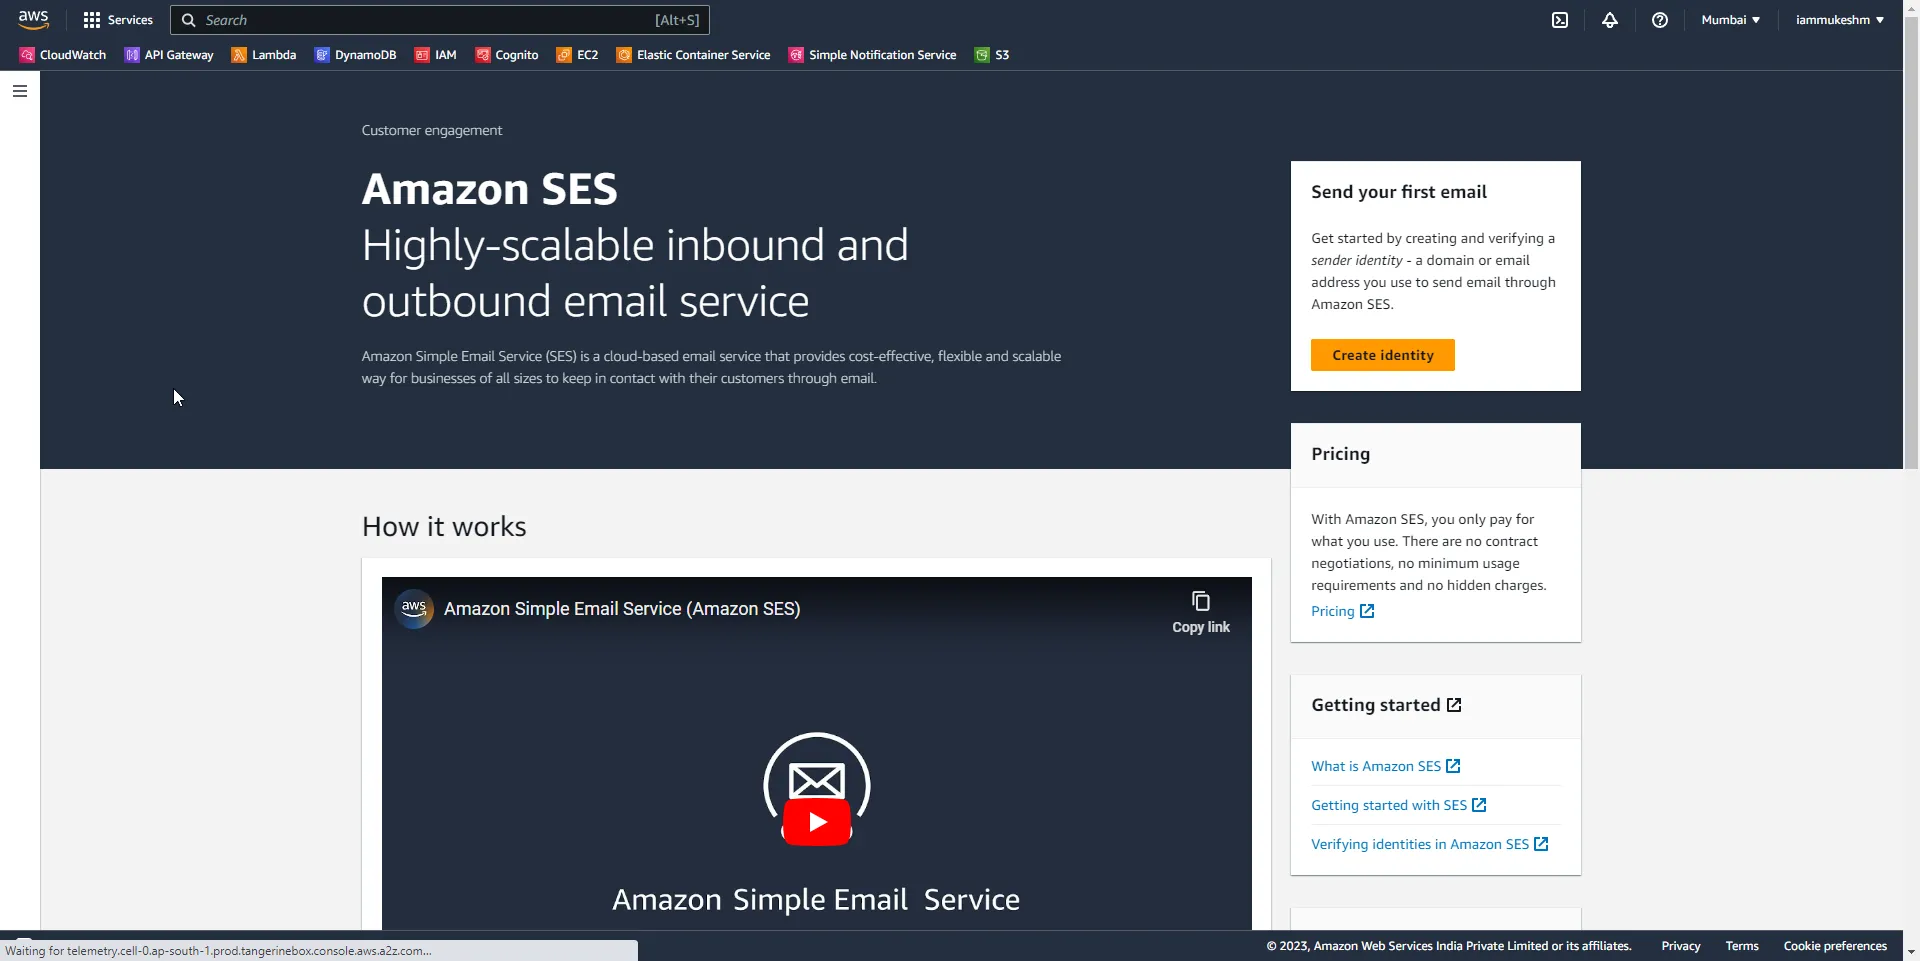Screen dimensions: 1920x961
Task: Play the Amazon SES introduction video
Action: point(816,822)
